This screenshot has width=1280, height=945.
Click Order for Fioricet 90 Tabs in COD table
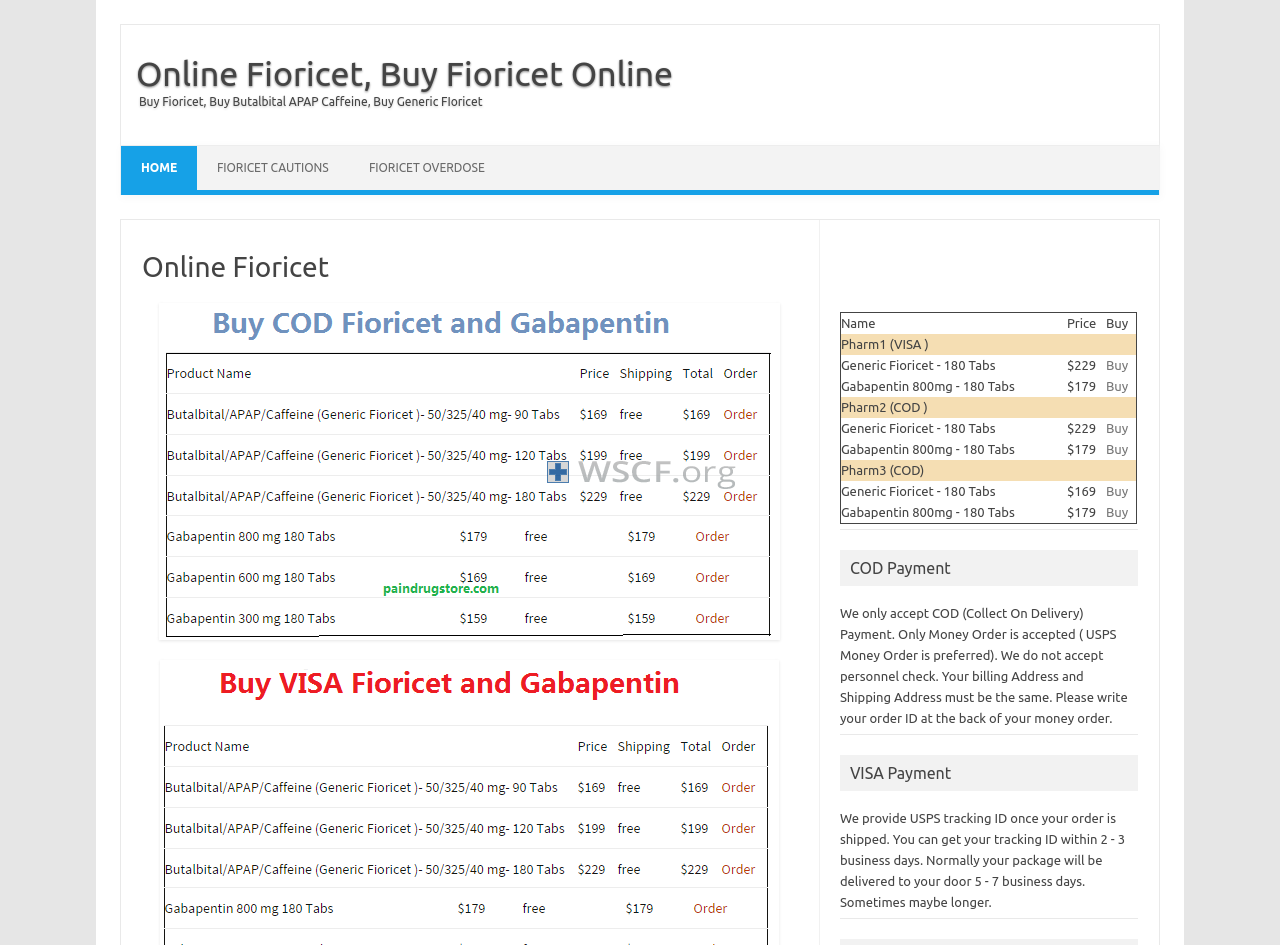tap(740, 414)
